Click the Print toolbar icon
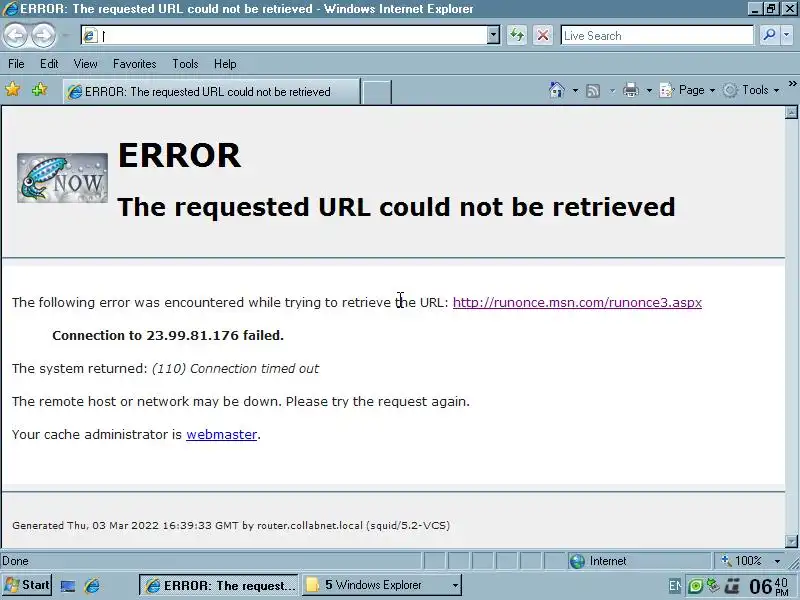 pyautogui.click(x=631, y=90)
